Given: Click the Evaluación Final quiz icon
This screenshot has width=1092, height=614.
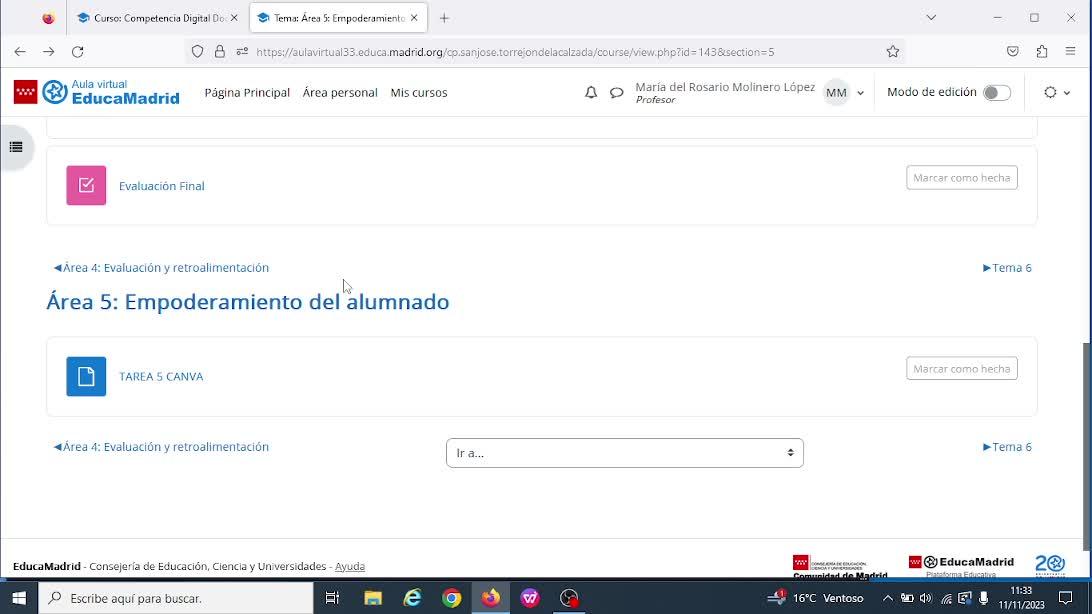Looking at the screenshot, I should click(x=86, y=185).
